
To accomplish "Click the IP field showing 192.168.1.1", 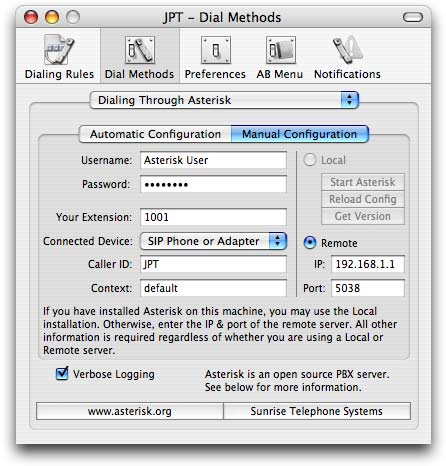I will pos(368,264).
